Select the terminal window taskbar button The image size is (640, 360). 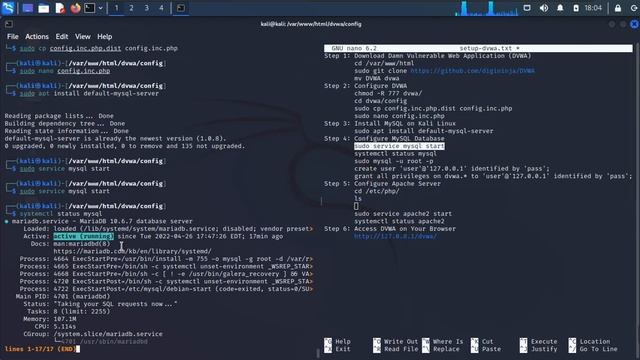tap(181, 8)
